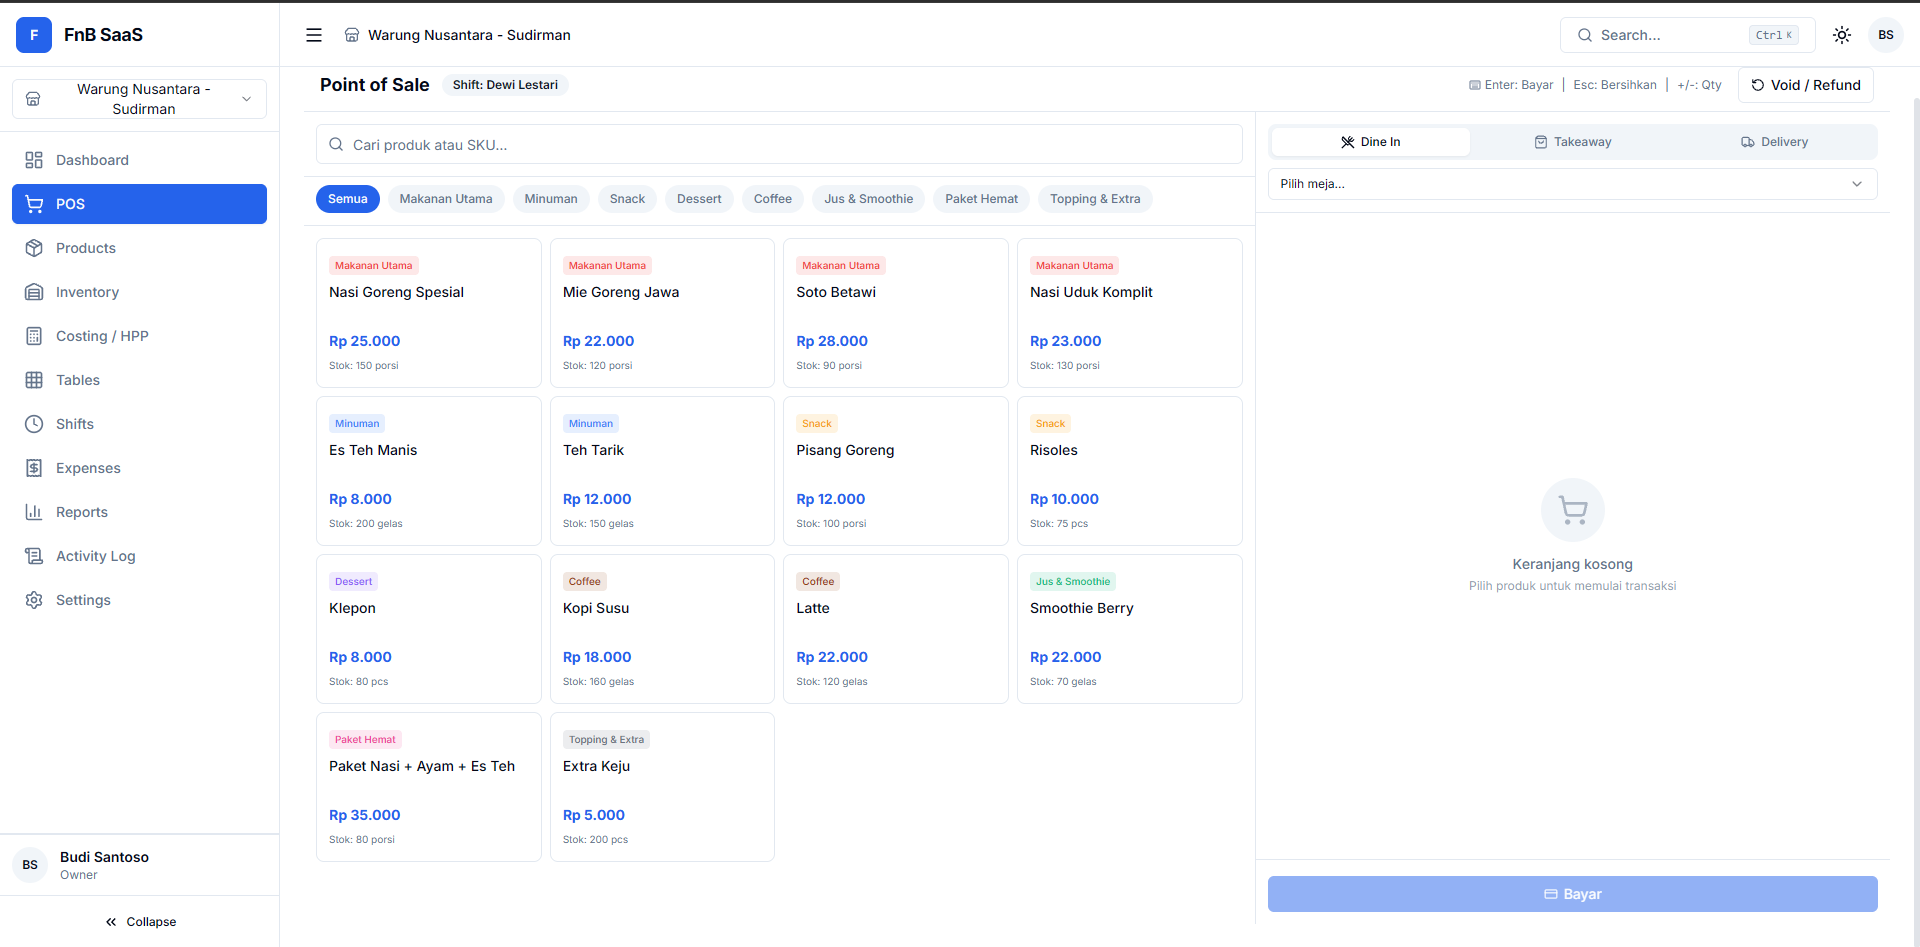
Task: Click the Cari produk atau SKU field
Action: click(780, 145)
